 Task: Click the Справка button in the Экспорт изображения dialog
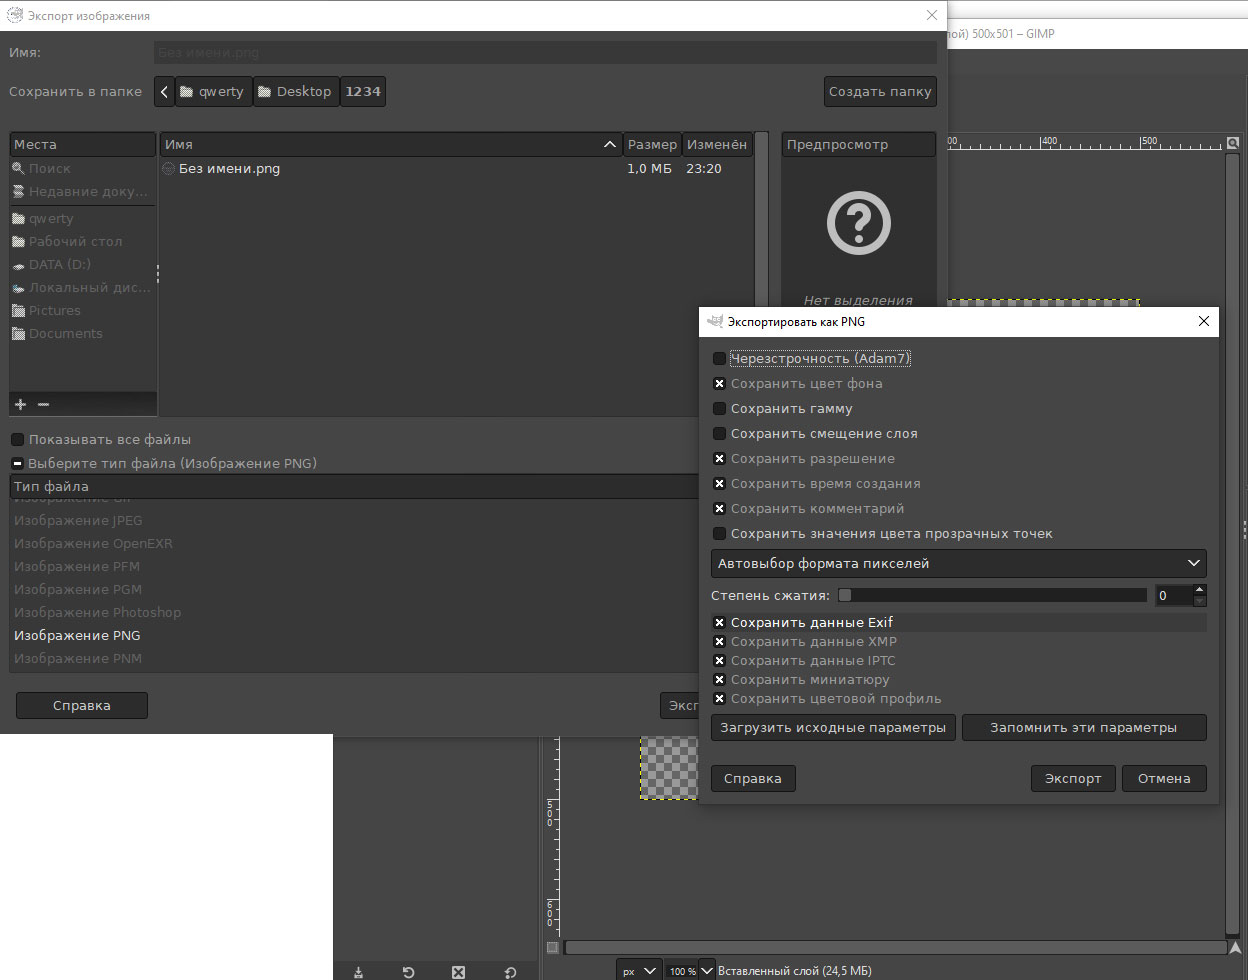82,706
